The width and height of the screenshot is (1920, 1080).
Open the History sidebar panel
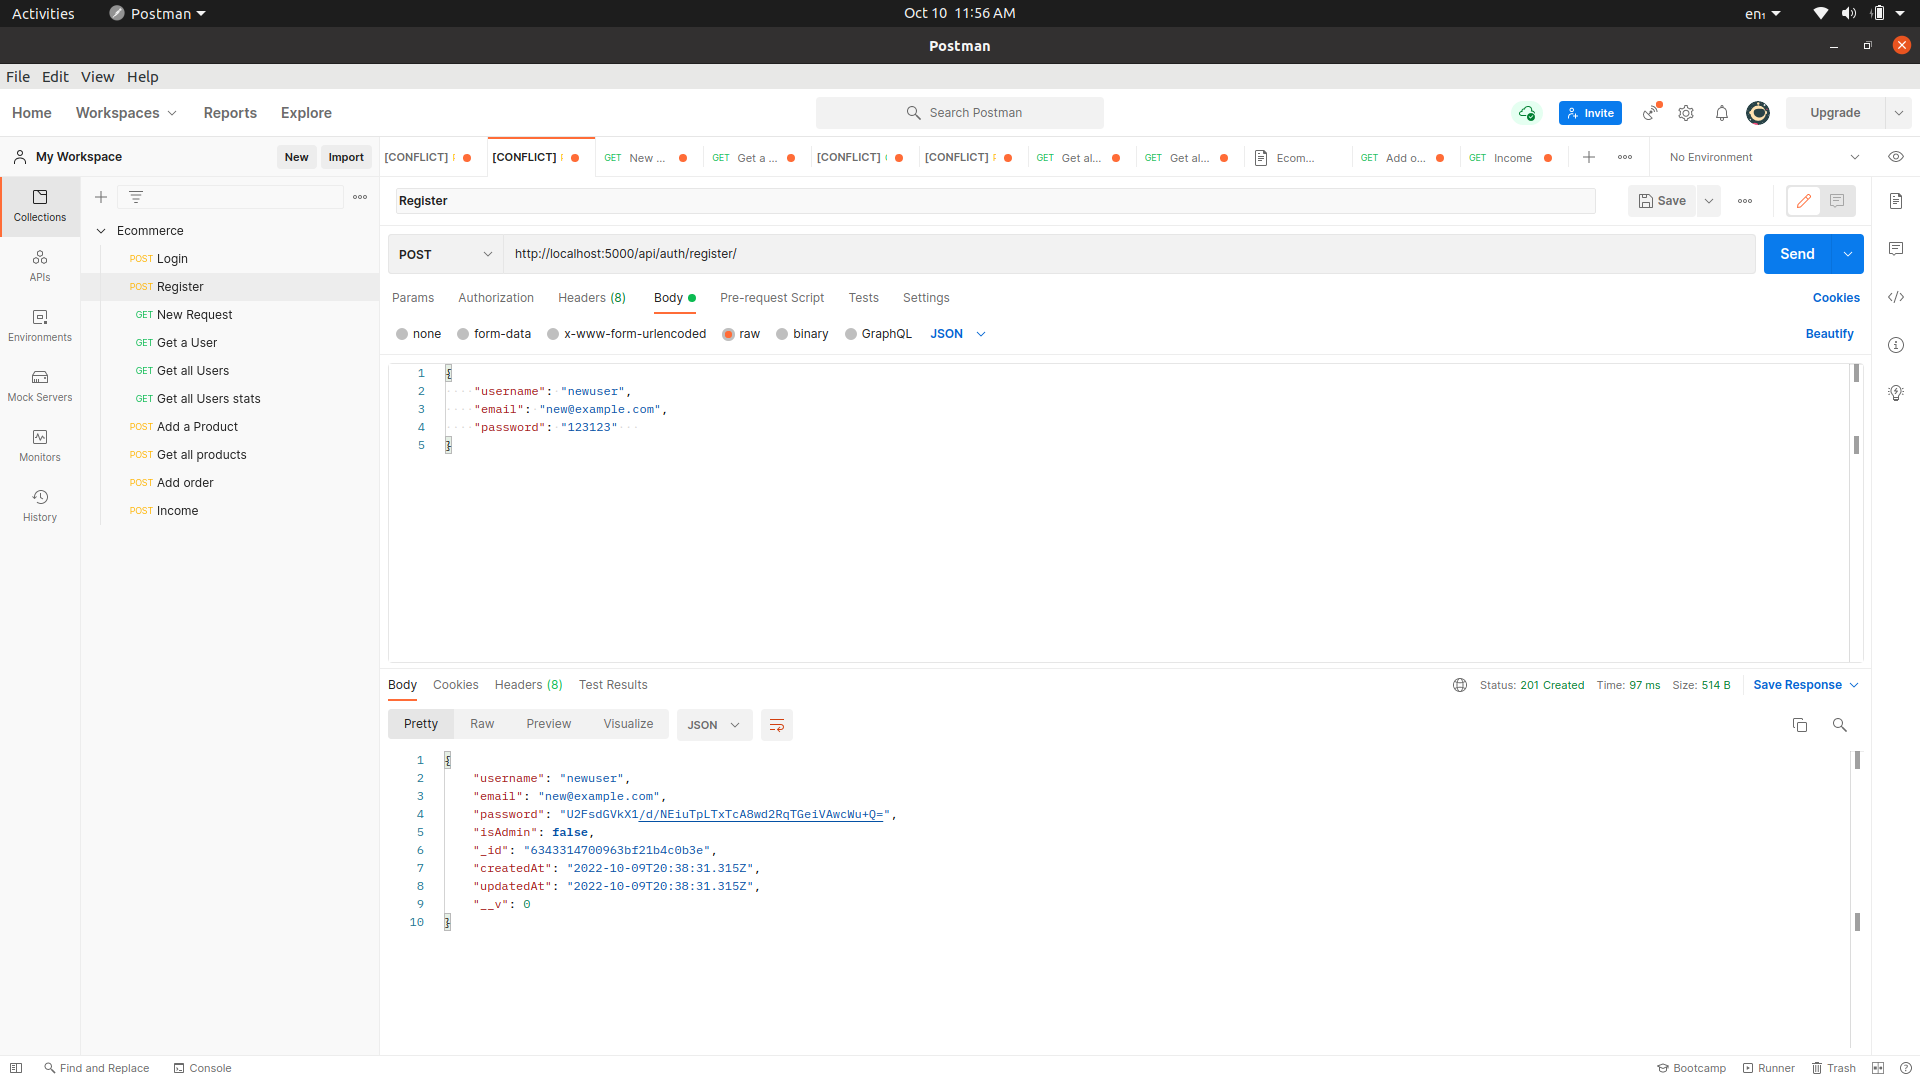pos(40,506)
